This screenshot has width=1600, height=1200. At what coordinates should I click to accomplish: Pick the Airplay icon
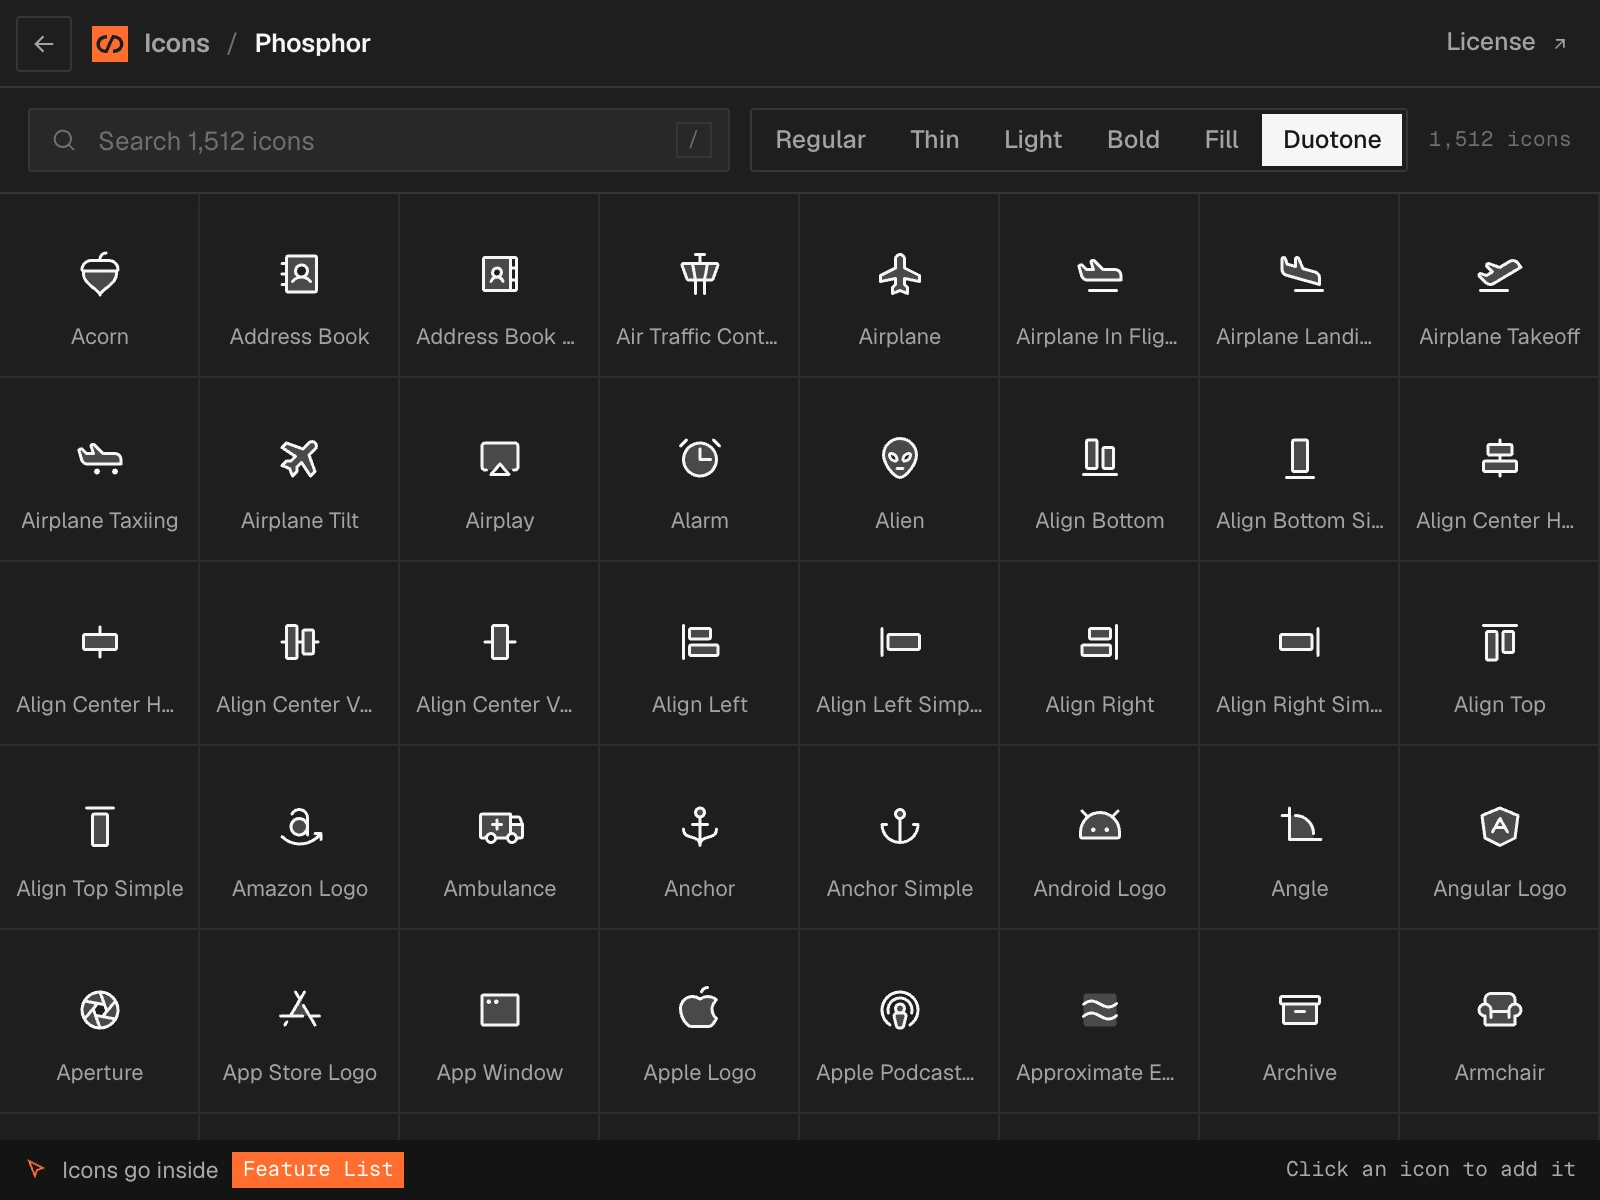500,470
